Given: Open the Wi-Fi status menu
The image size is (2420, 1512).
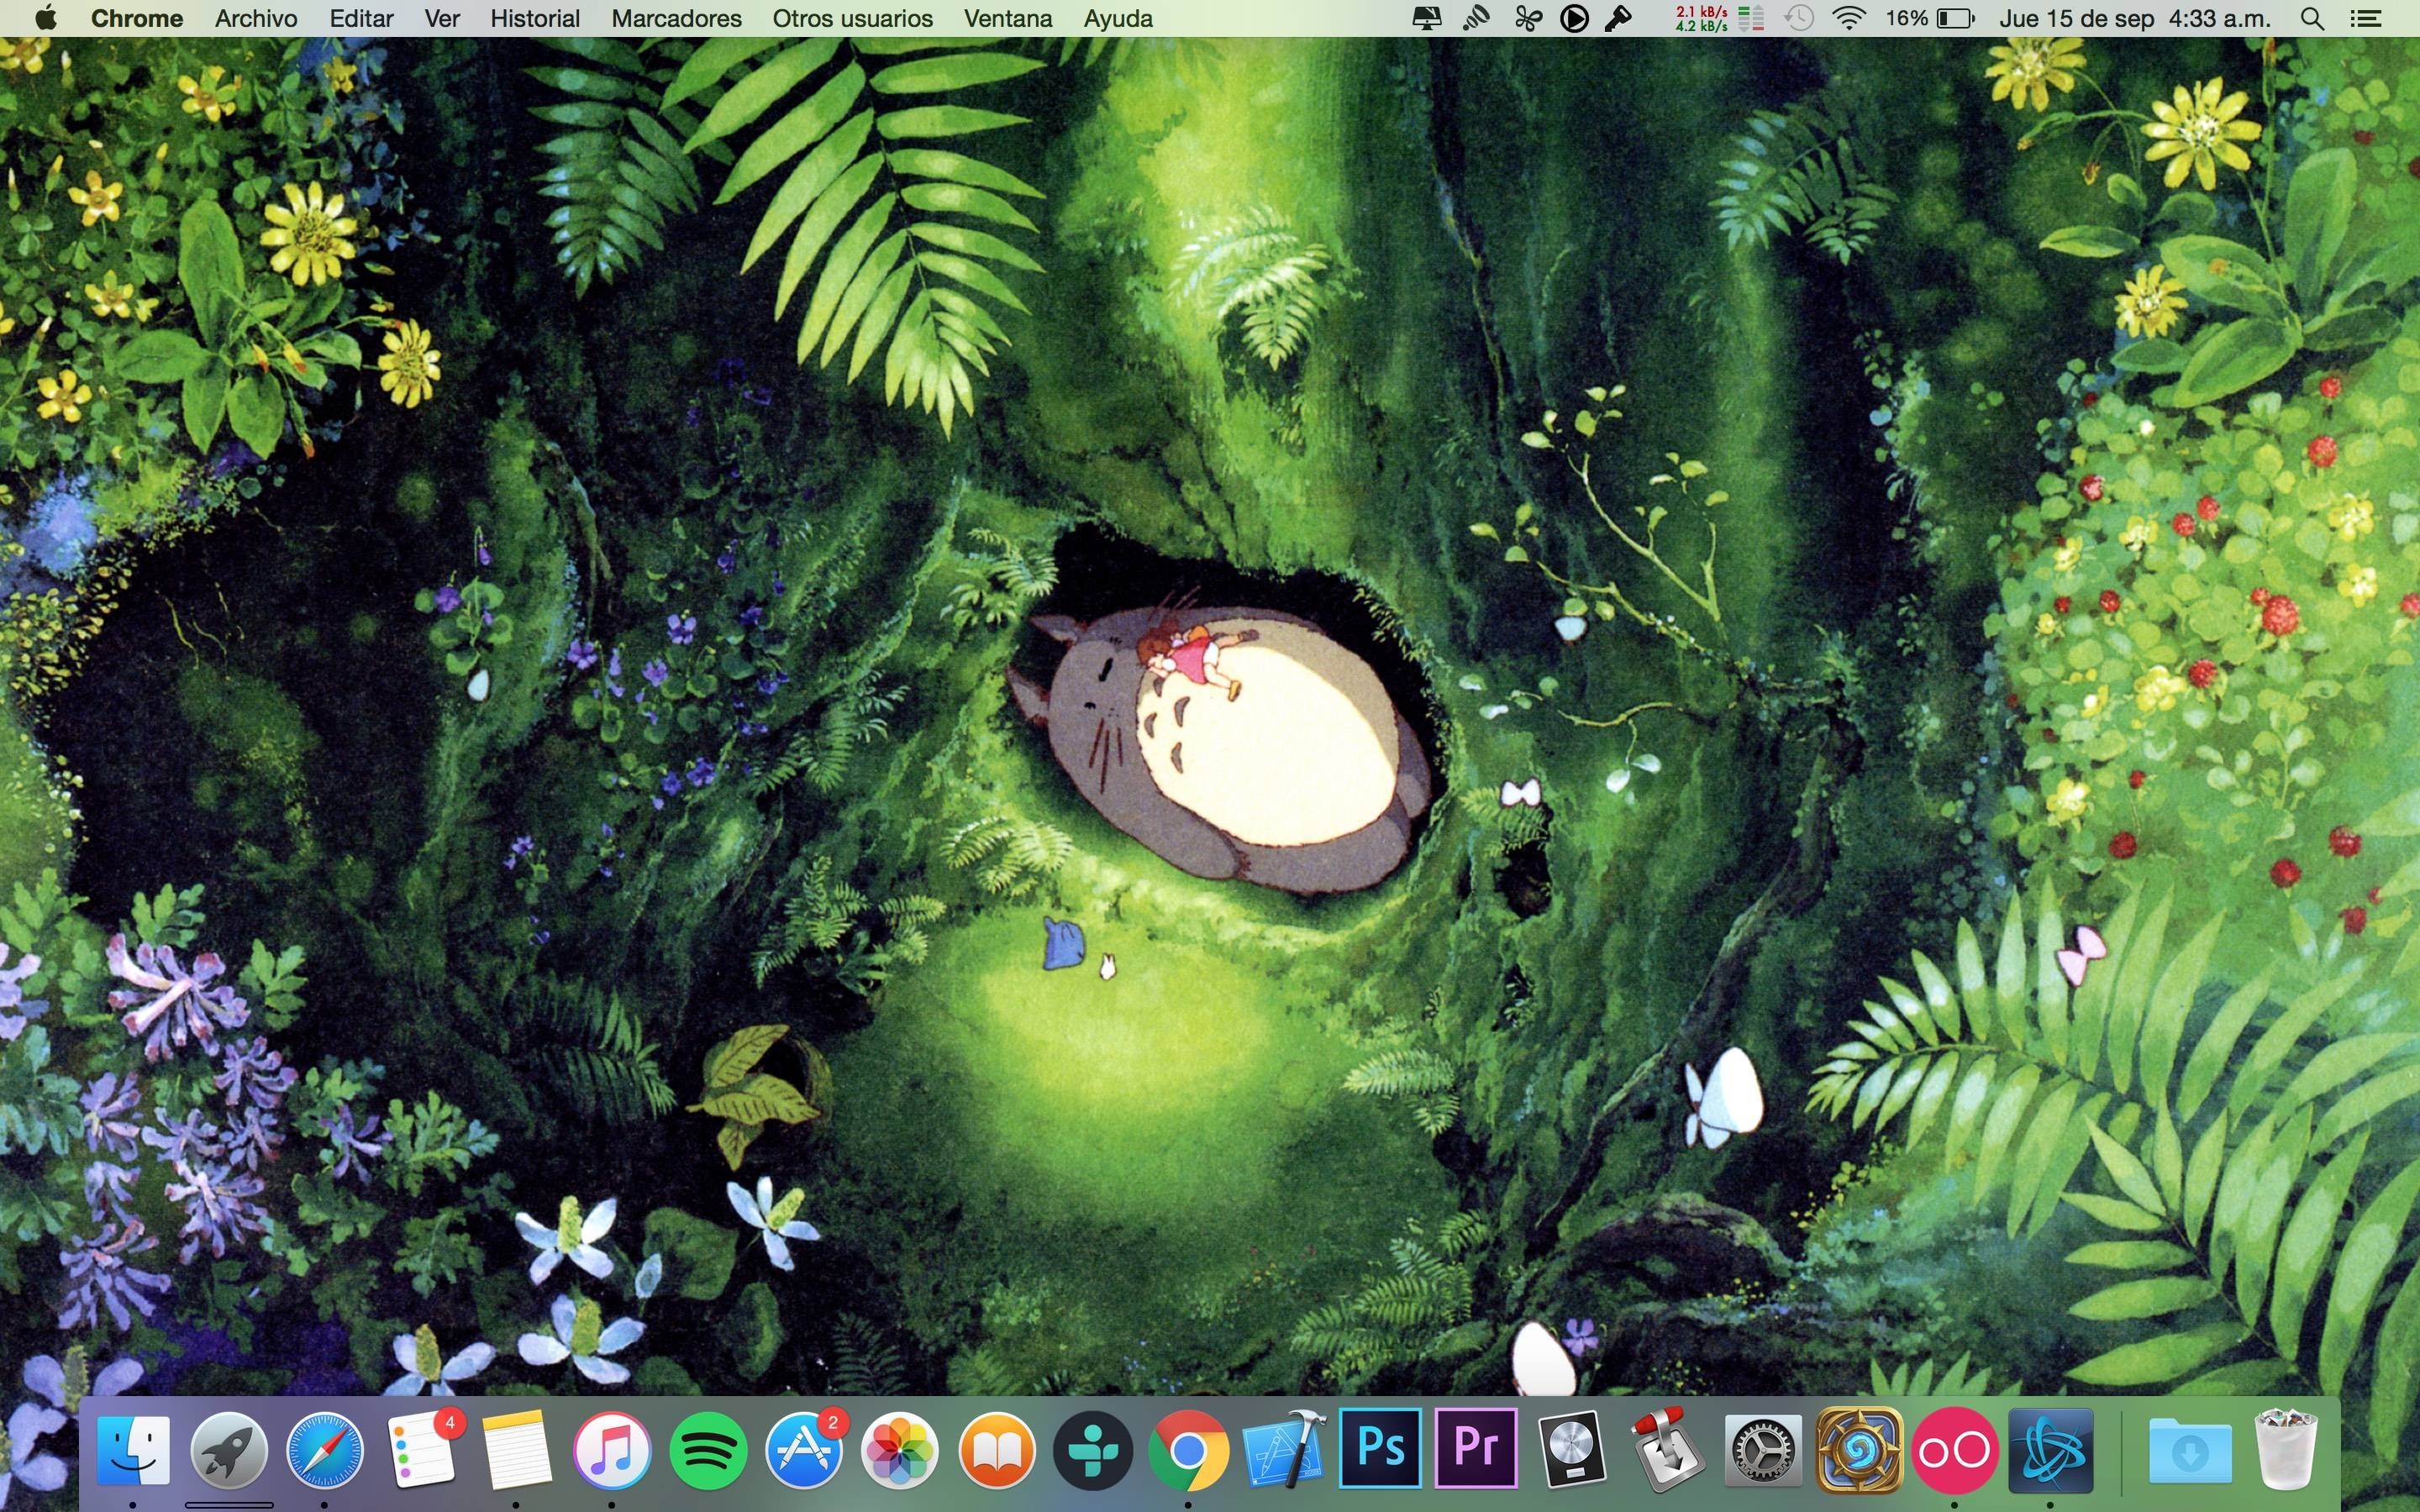Looking at the screenshot, I should 1850,18.
